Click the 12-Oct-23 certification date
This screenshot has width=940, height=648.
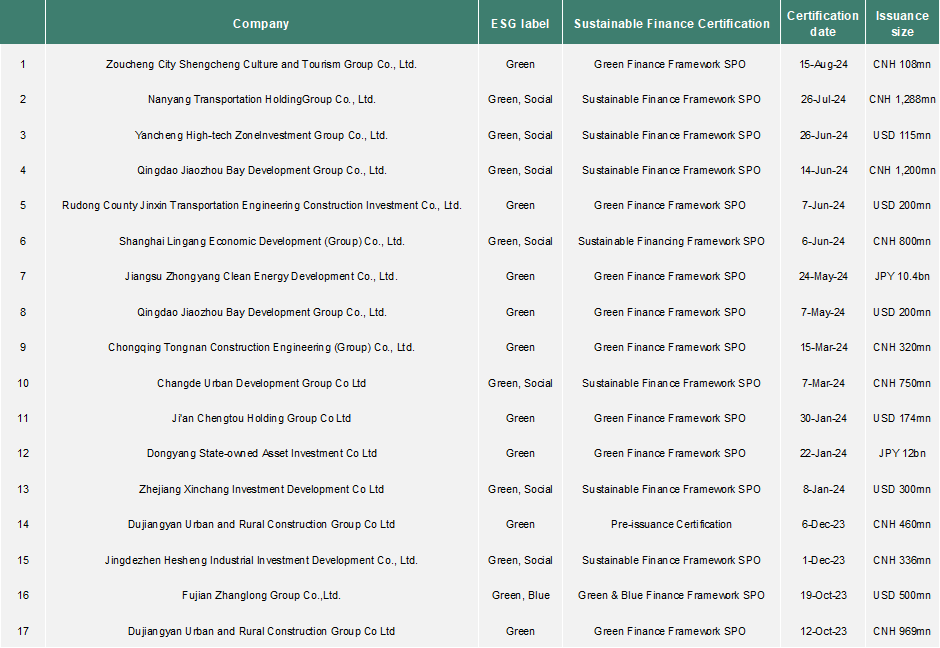point(823,631)
